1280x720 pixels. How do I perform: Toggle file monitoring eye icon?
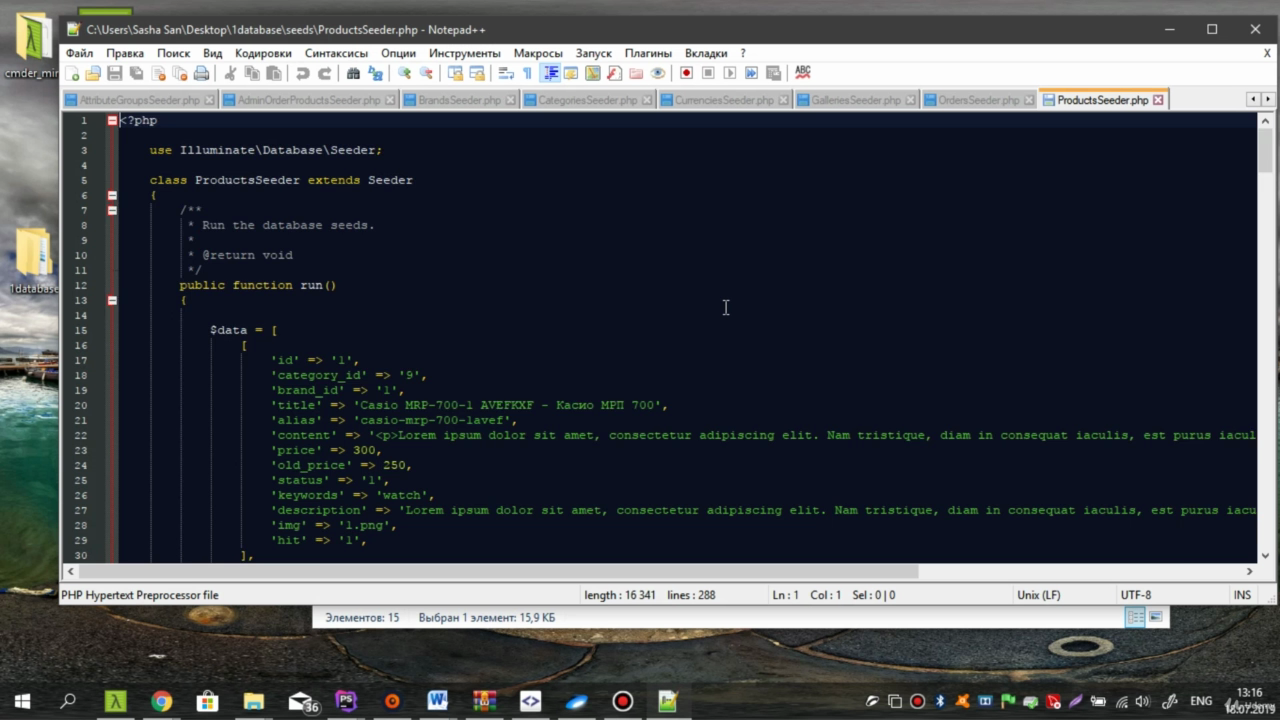pos(658,73)
